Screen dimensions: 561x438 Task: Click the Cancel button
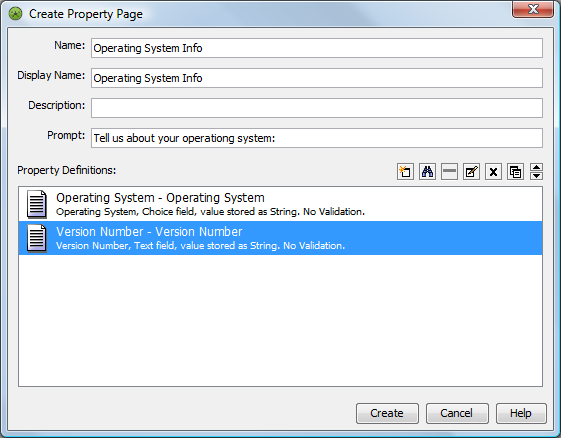coord(457,413)
